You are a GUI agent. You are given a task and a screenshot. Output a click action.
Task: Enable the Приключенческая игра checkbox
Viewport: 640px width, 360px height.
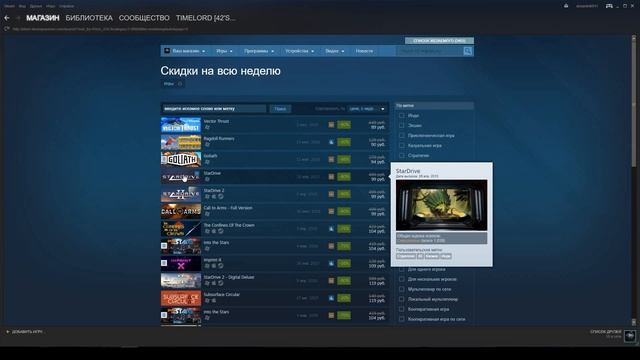[x=402, y=136]
